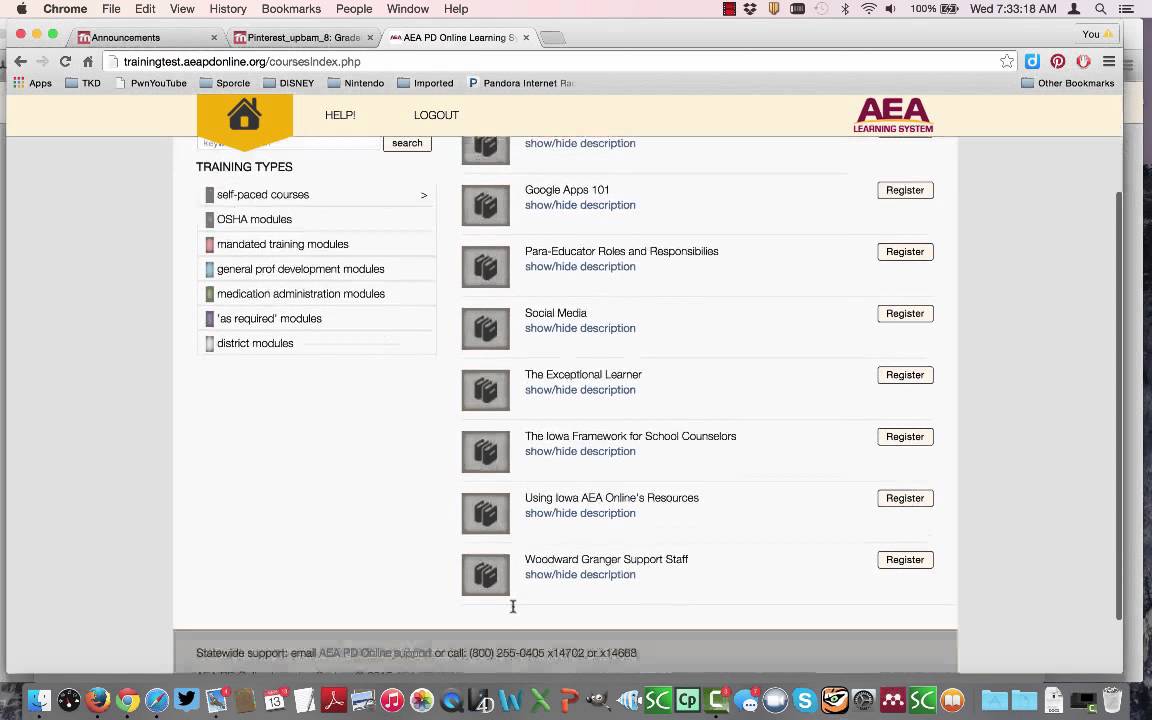1152x720 pixels.
Task: Select medication administration modules
Action: click(317, 294)
